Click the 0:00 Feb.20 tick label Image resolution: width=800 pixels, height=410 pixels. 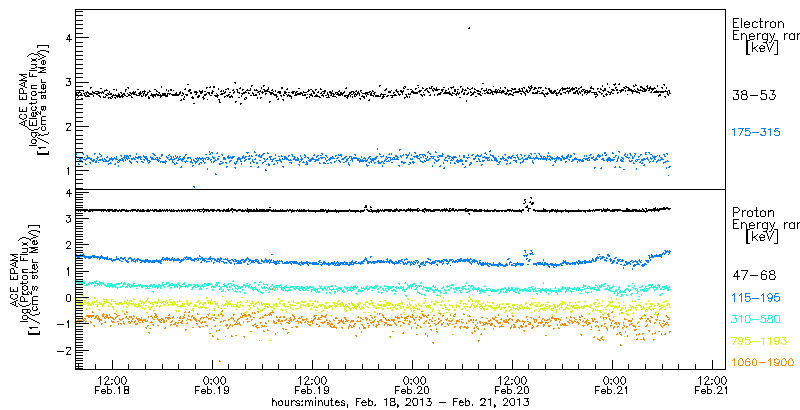412,386
